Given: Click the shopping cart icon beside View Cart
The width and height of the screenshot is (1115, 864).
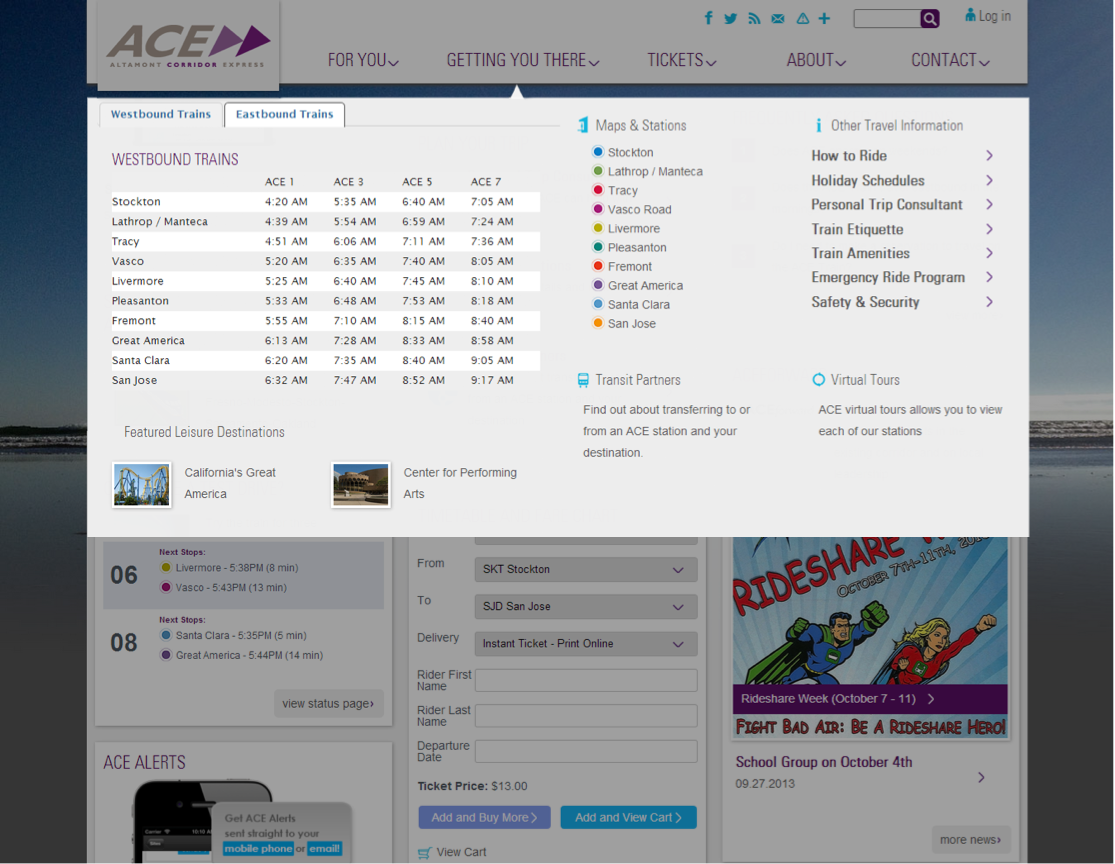Looking at the screenshot, I should [x=425, y=853].
